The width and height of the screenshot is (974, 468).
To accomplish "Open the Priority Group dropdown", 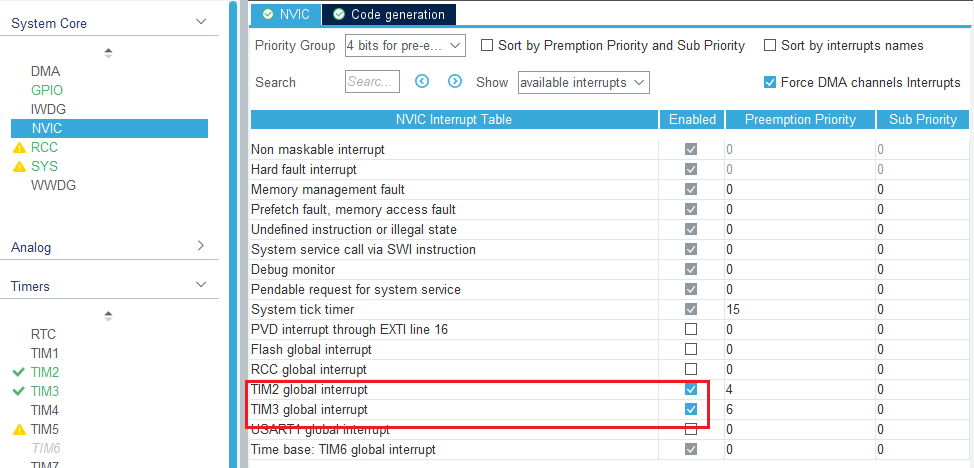I will pyautogui.click(x=405, y=45).
